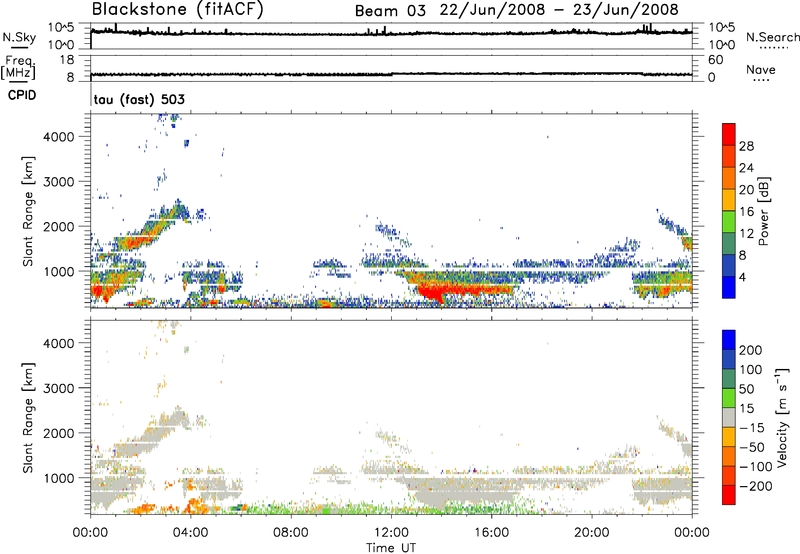Click the Velocity [m s⁻¹] colorbar label
This screenshot has width=800, height=554.
point(781,417)
